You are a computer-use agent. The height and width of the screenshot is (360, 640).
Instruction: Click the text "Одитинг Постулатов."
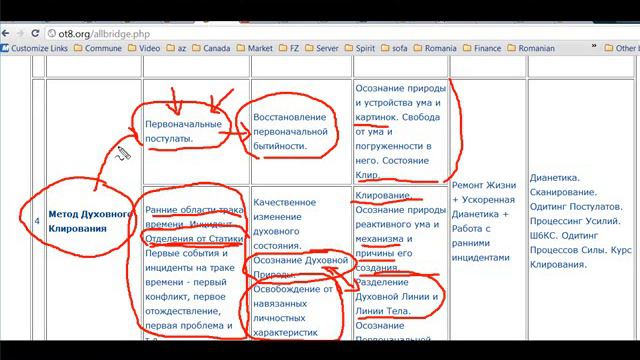pos(576,207)
